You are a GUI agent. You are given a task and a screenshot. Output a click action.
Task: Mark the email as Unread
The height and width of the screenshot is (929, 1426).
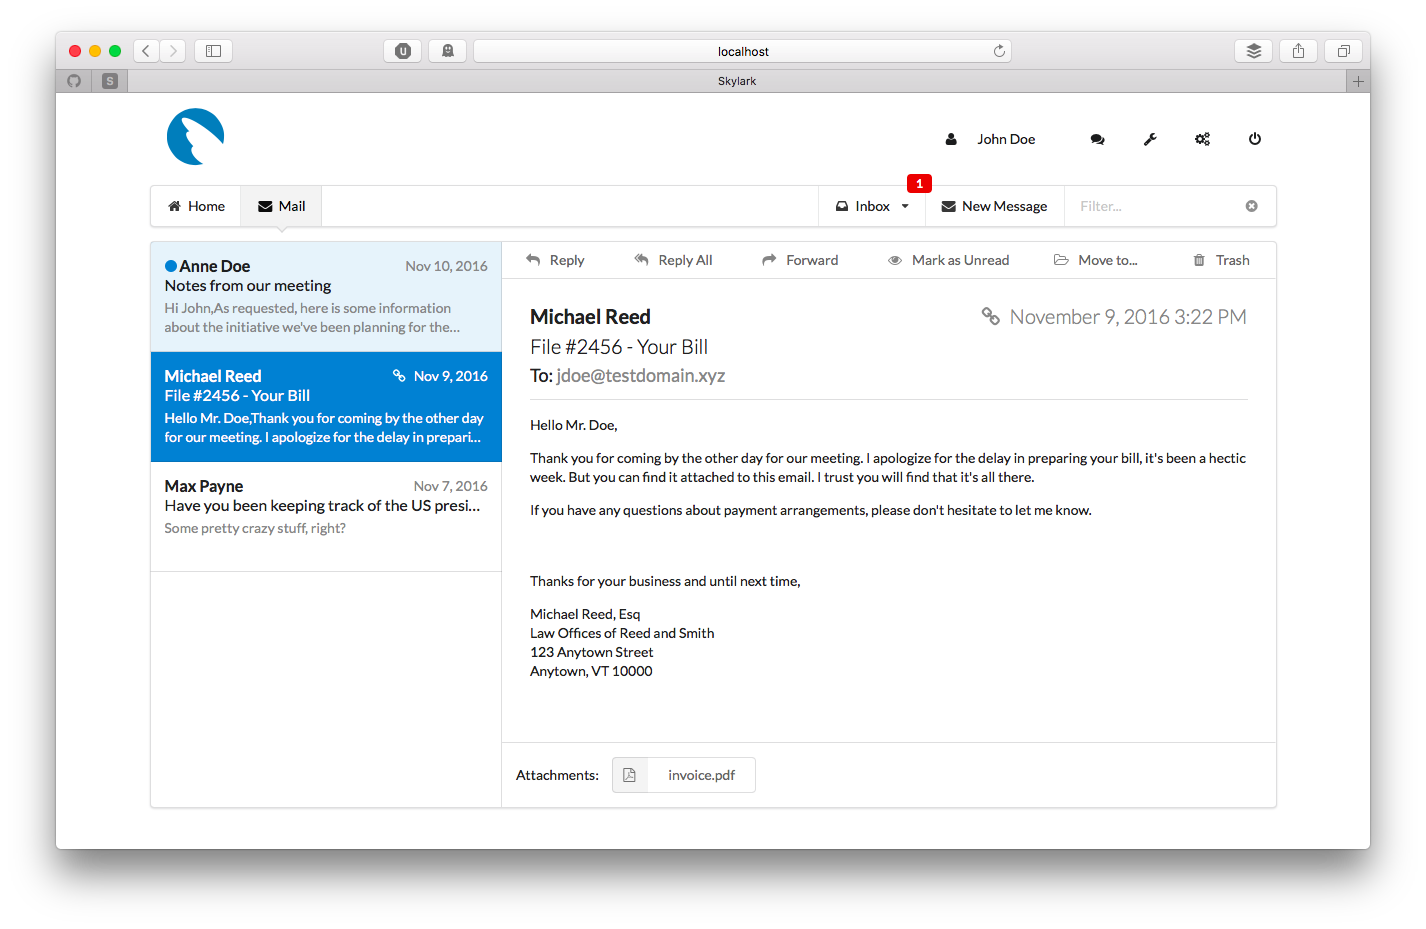tap(948, 260)
